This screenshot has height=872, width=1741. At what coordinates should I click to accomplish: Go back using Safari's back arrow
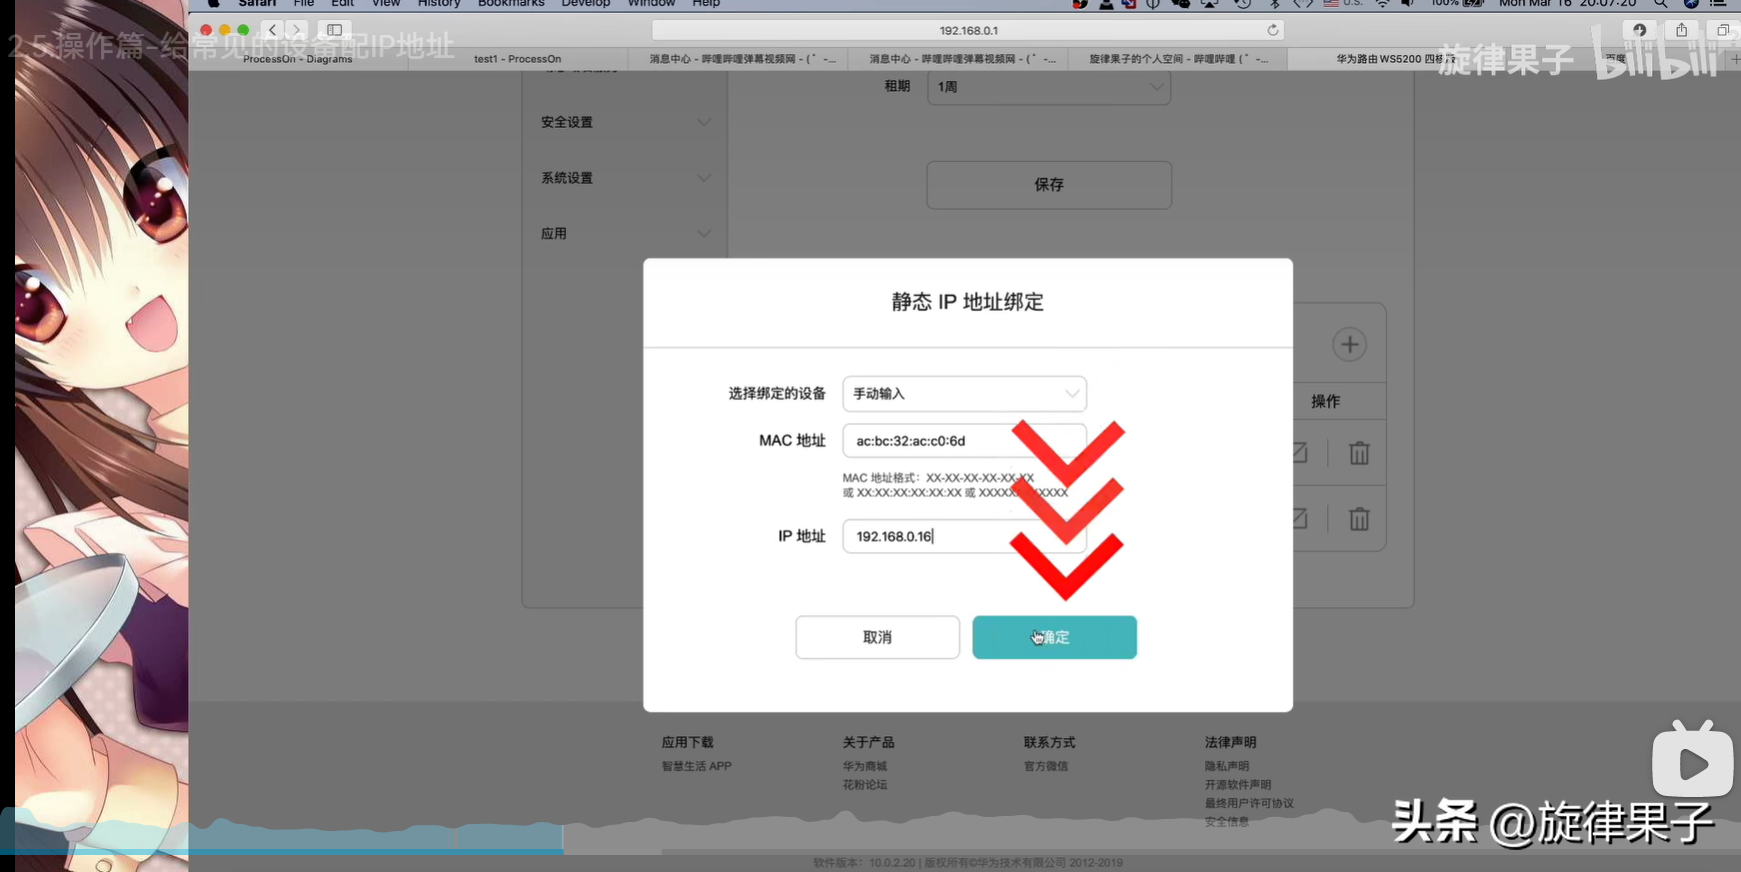[272, 30]
